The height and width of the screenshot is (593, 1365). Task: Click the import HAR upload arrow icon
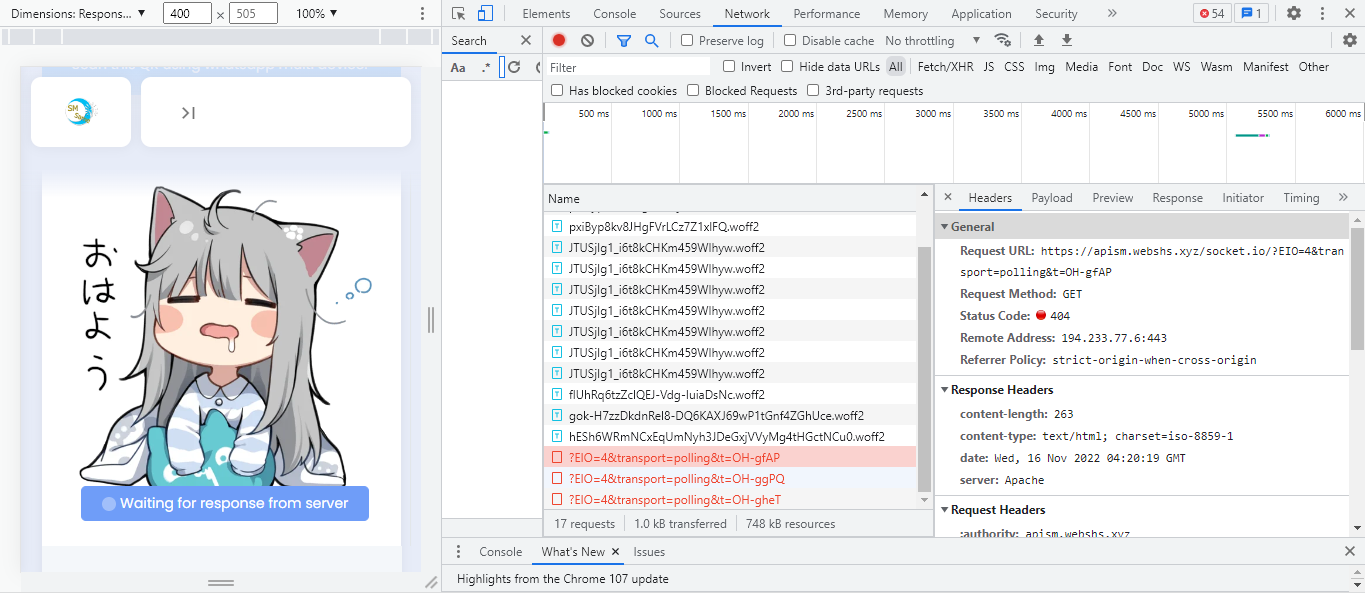point(1039,41)
